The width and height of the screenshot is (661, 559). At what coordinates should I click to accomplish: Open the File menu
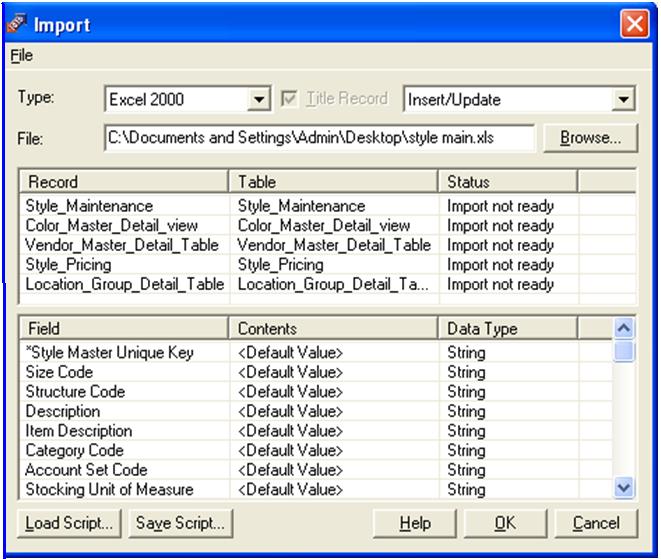21,55
